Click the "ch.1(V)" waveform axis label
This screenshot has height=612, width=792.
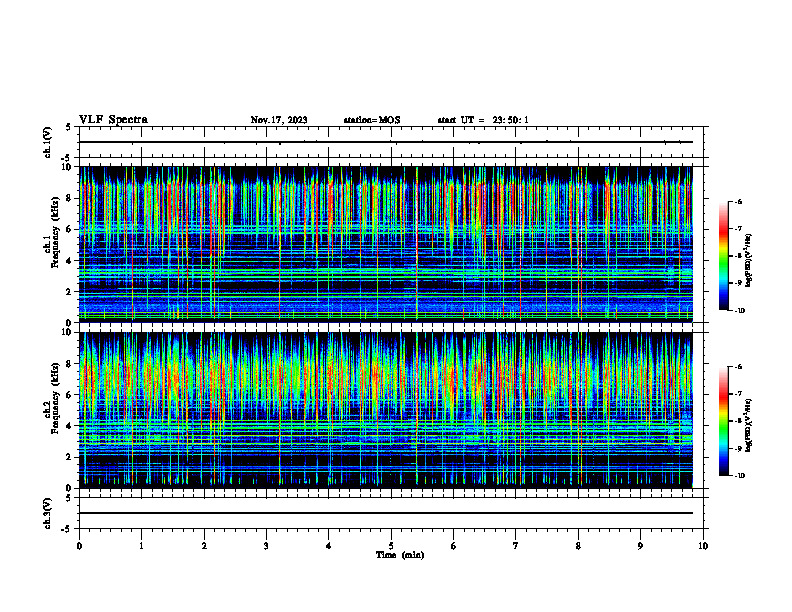48,142
